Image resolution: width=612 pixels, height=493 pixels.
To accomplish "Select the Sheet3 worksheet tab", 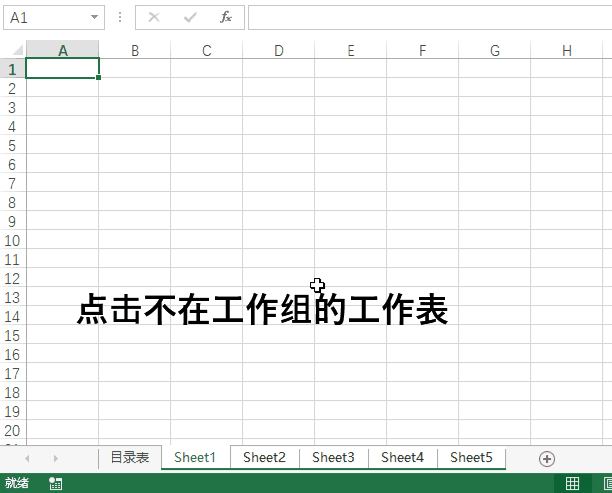I will tap(333, 457).
